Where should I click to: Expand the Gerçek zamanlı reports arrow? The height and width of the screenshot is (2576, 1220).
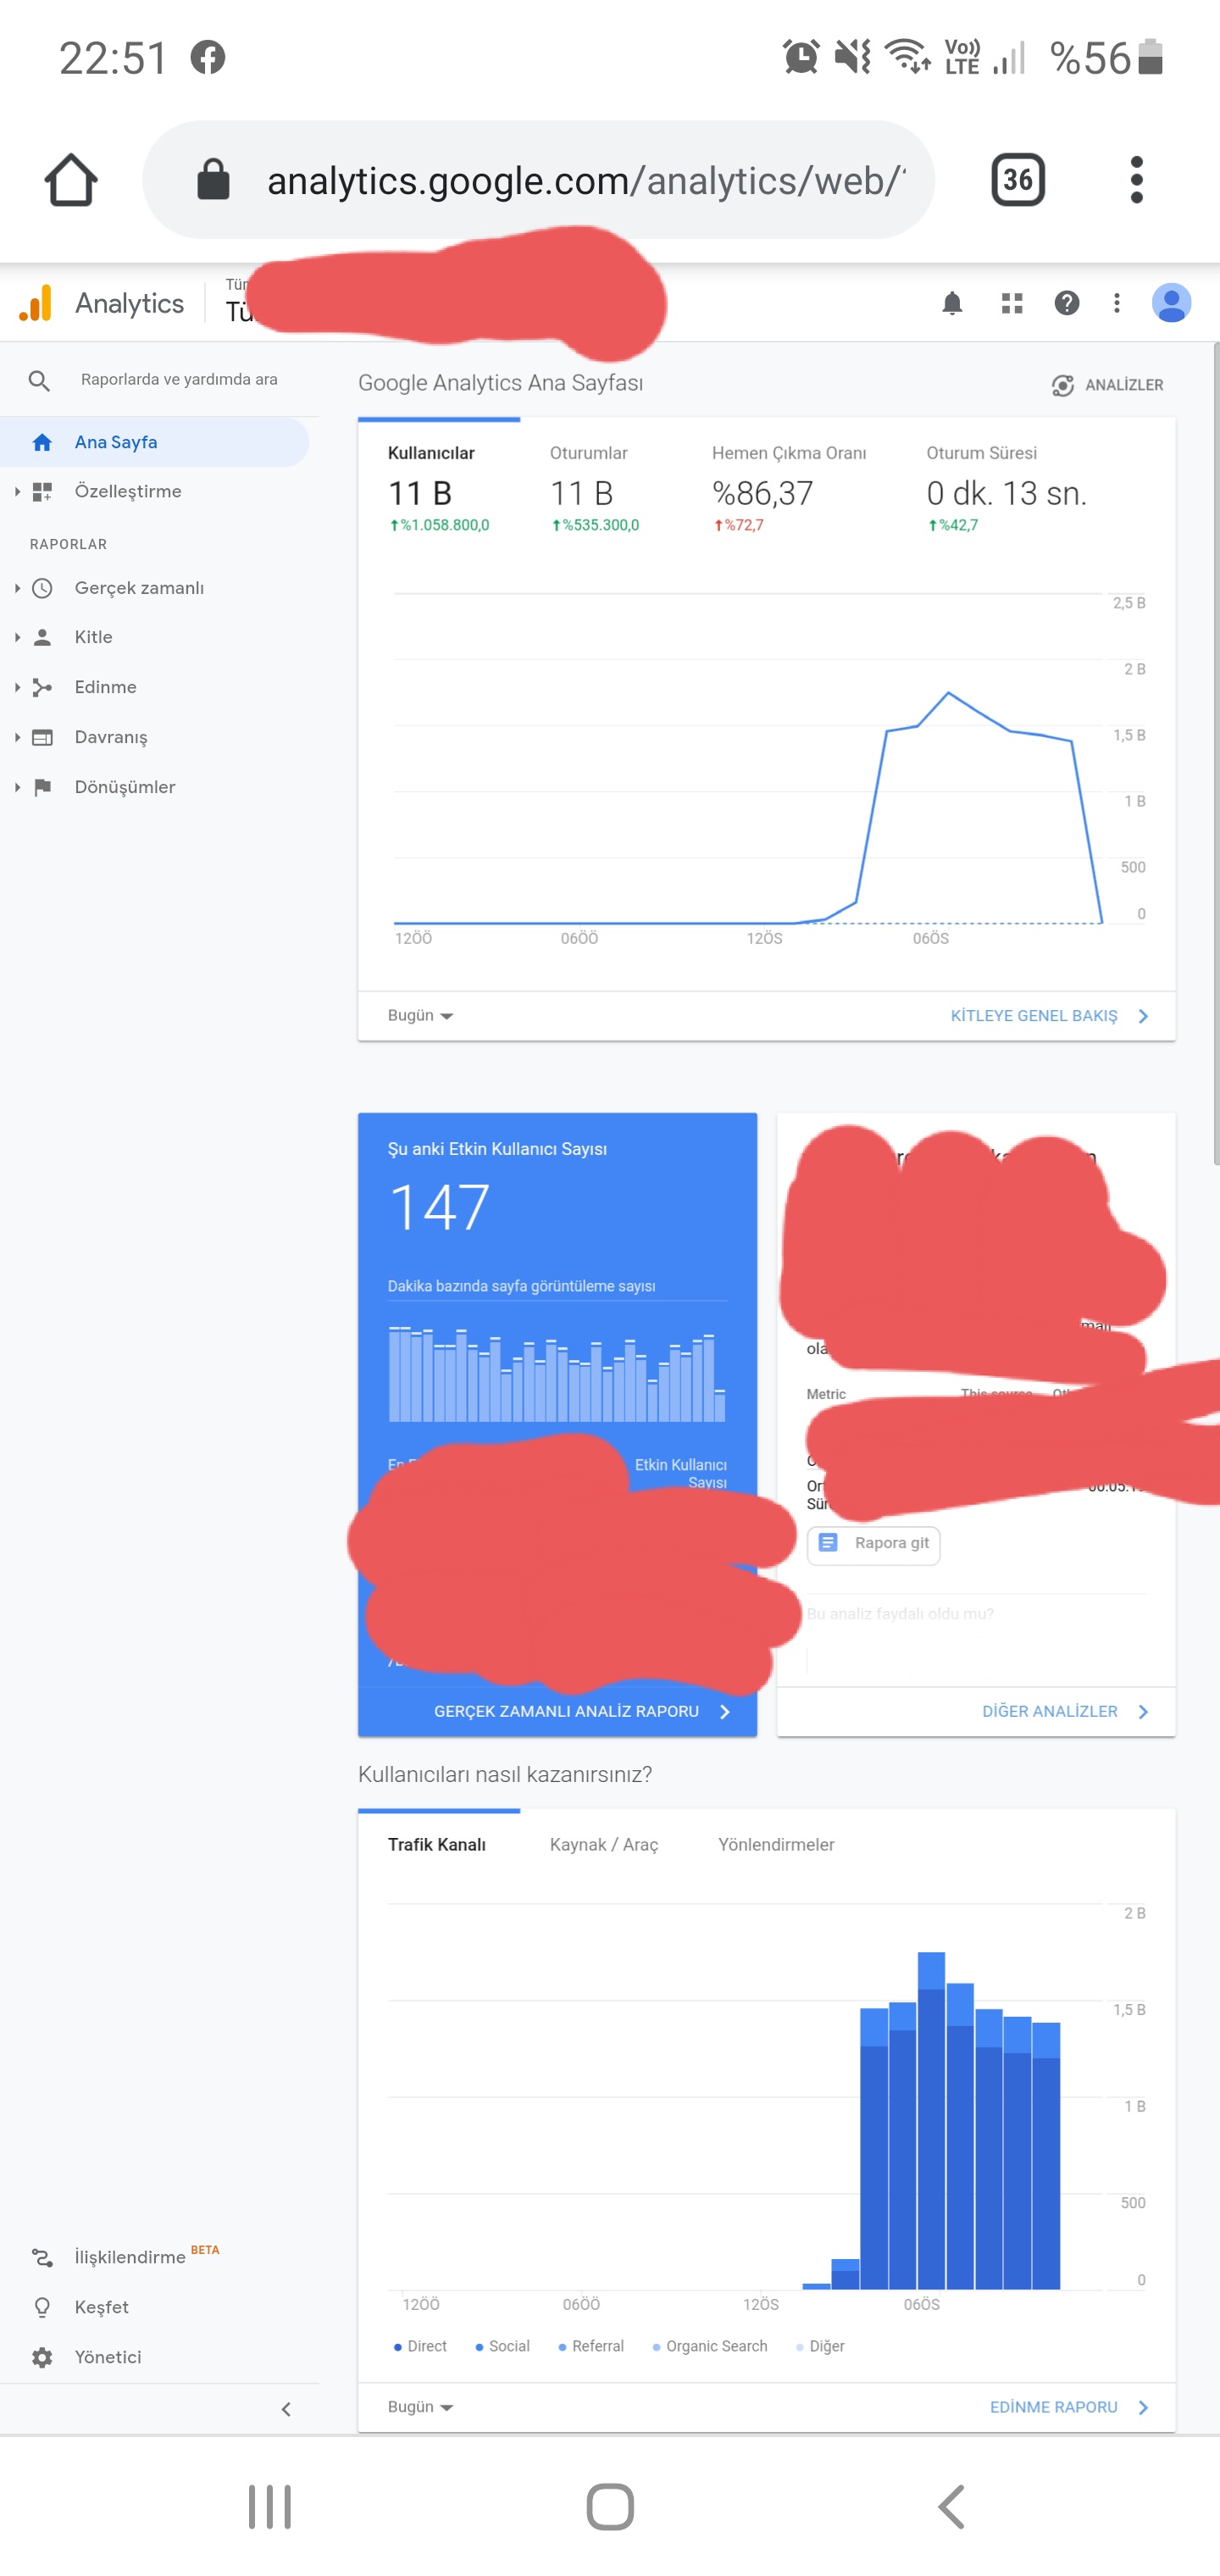pos(17,588)
